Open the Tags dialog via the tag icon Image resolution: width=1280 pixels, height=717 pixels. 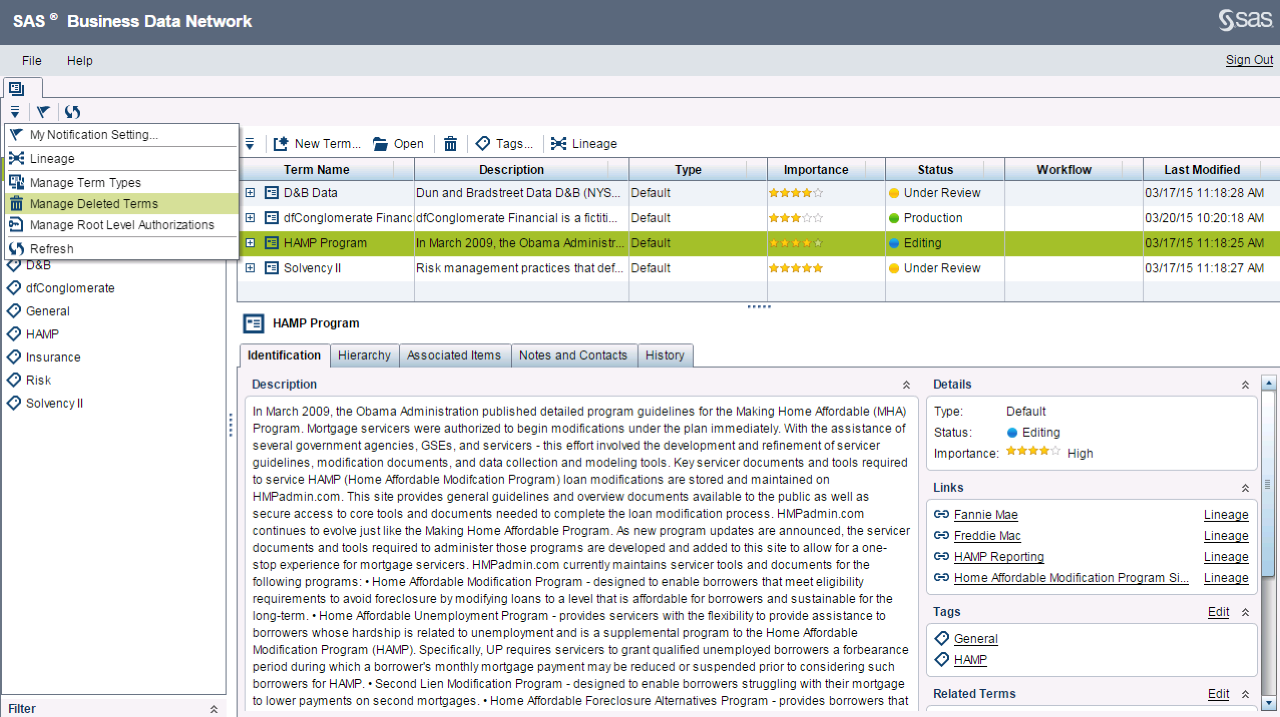point(482,143)
